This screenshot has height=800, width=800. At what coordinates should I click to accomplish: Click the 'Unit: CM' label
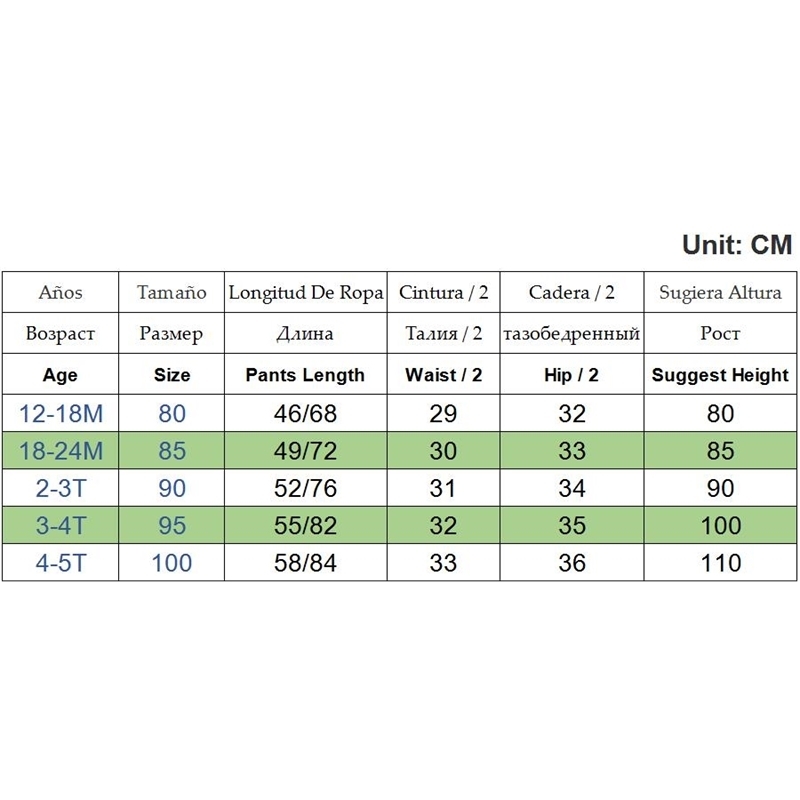tap(736, 245)
